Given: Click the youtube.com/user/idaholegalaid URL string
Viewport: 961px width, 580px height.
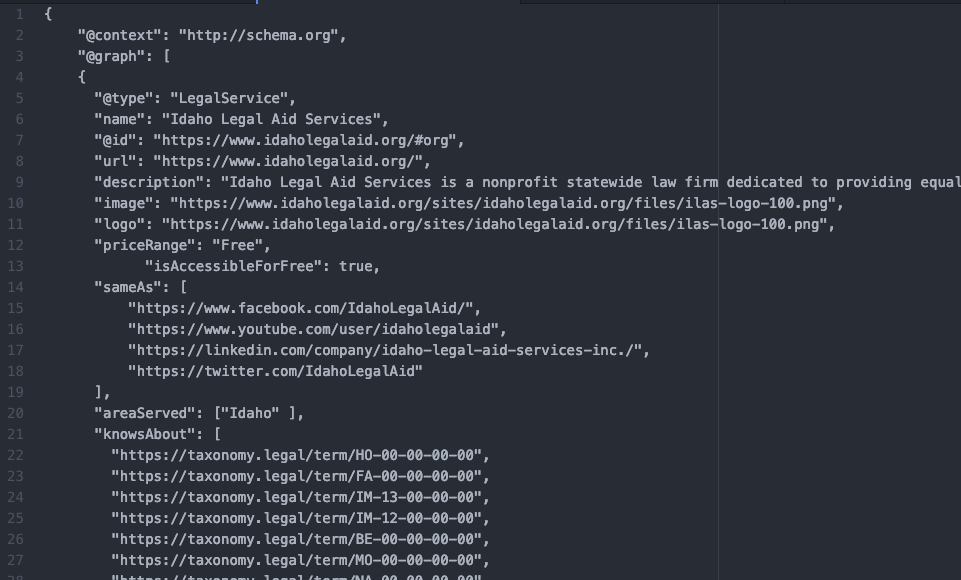Looking at the screenshot, I should pyautogui.click(x=313, y=329).
